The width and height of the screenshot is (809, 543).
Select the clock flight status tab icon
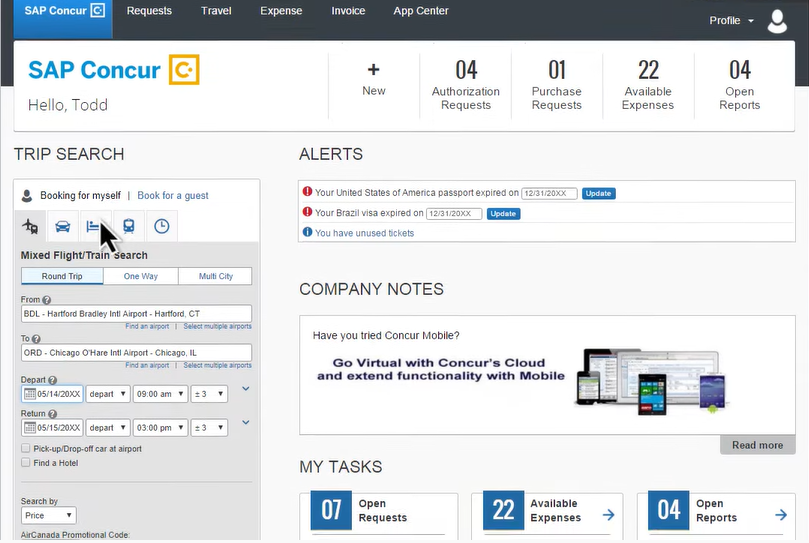pyautogui.click(x=161, y=226)
